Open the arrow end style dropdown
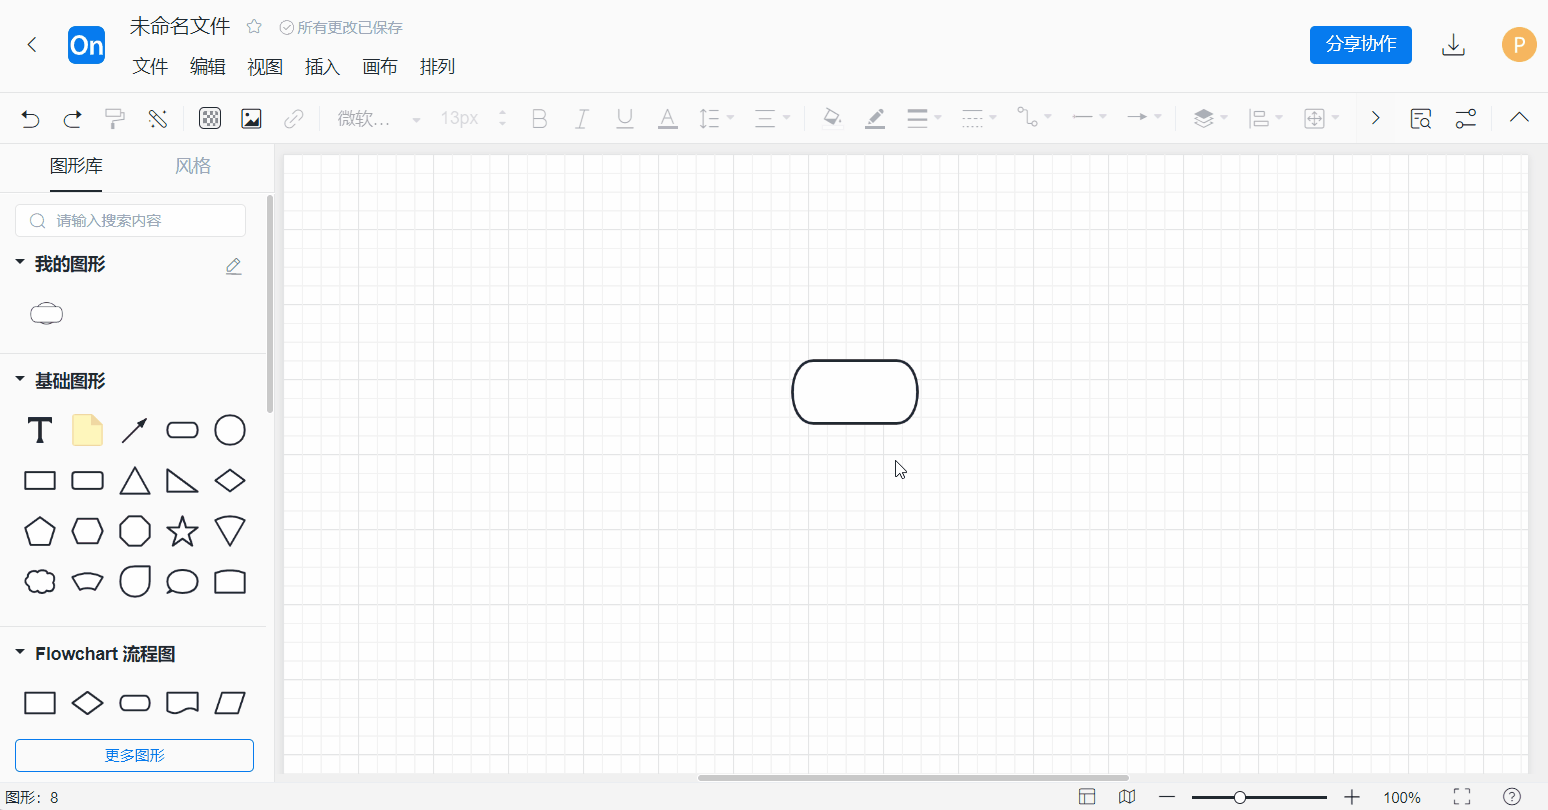 pyautogui.click(x=1144, y=118)
